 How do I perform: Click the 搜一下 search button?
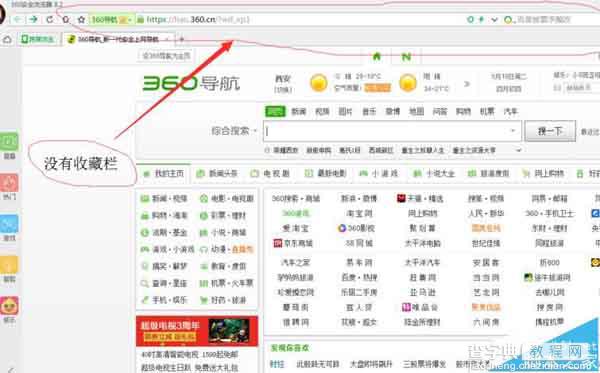[x=550, y=131]
